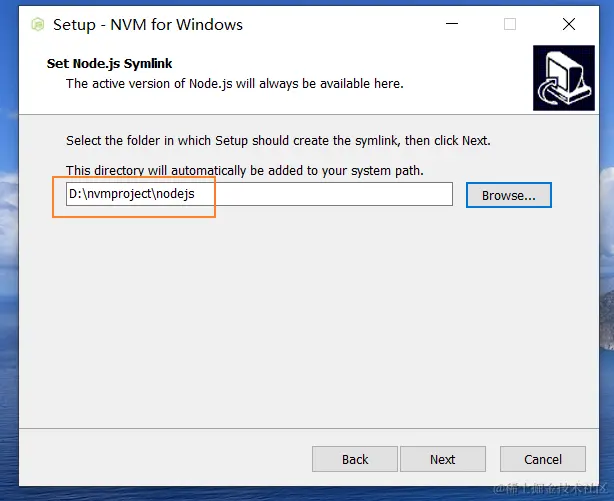The height and width of the screenshot is (501, 614).
Task: Close the Setup window
Action: pyautogui.click(x=569, y=24)
